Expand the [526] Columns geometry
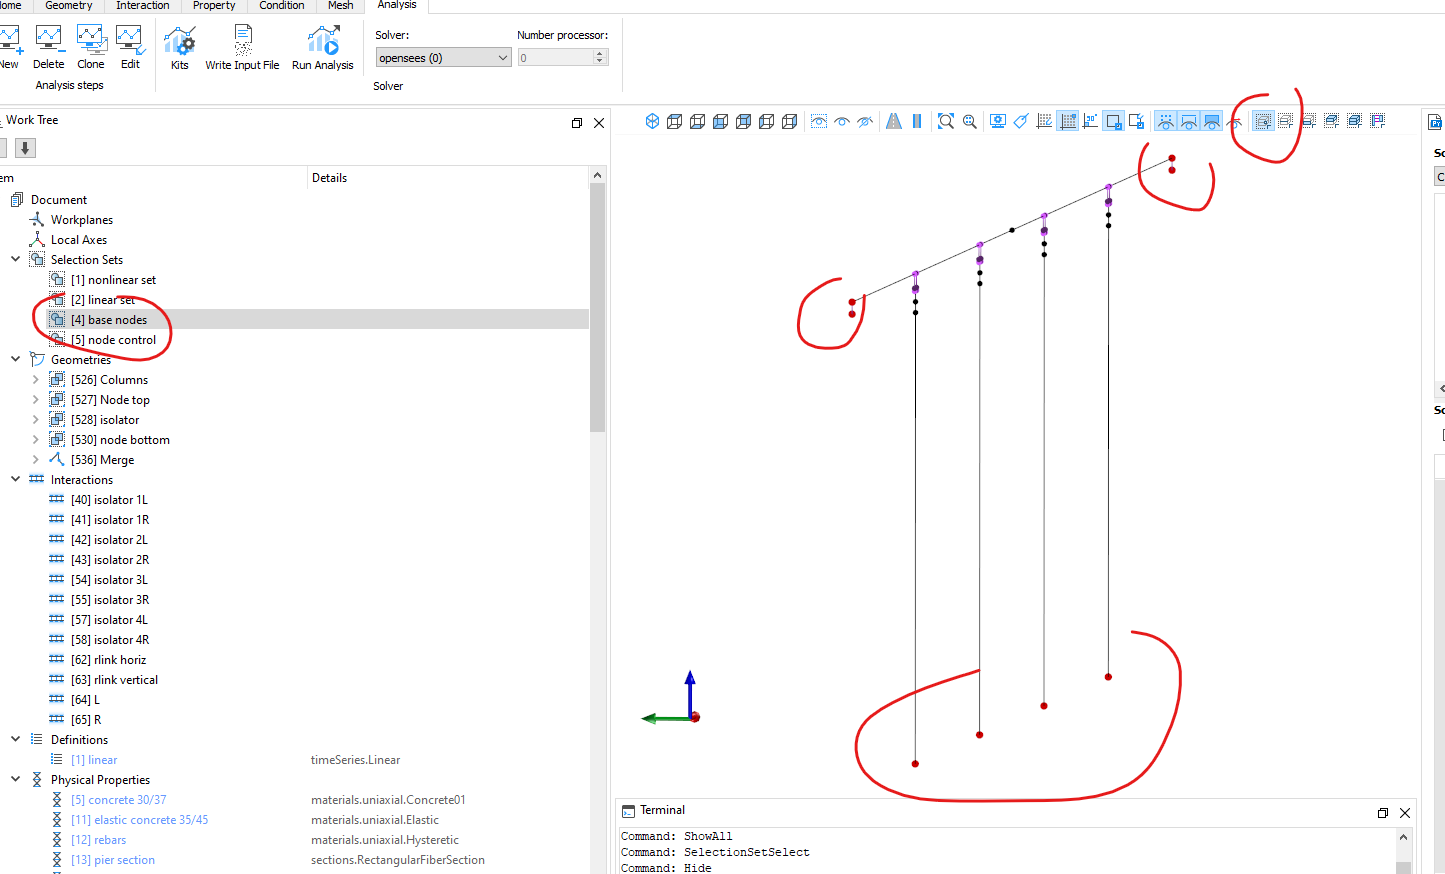Screen dimensions: 1445x874 (35, 379)
